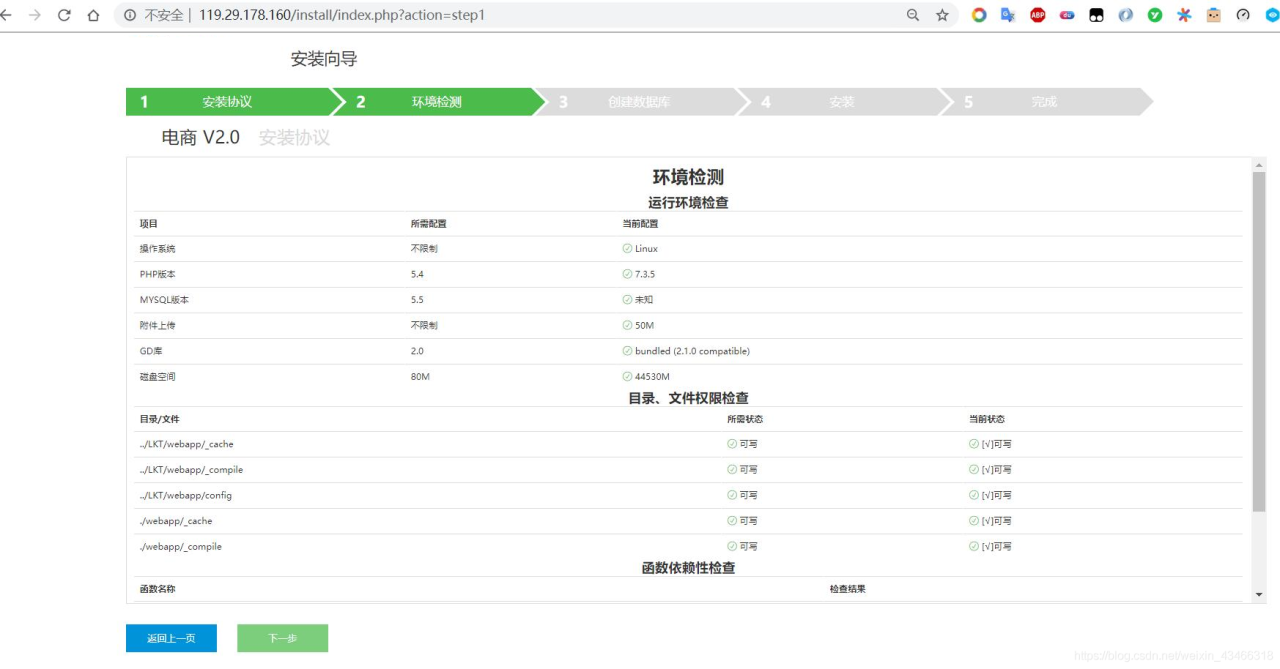Open the speedometer extension icon
The height and width of the screenshot is (669, 1280).
pyautogui.click(x=1242, y=15)
